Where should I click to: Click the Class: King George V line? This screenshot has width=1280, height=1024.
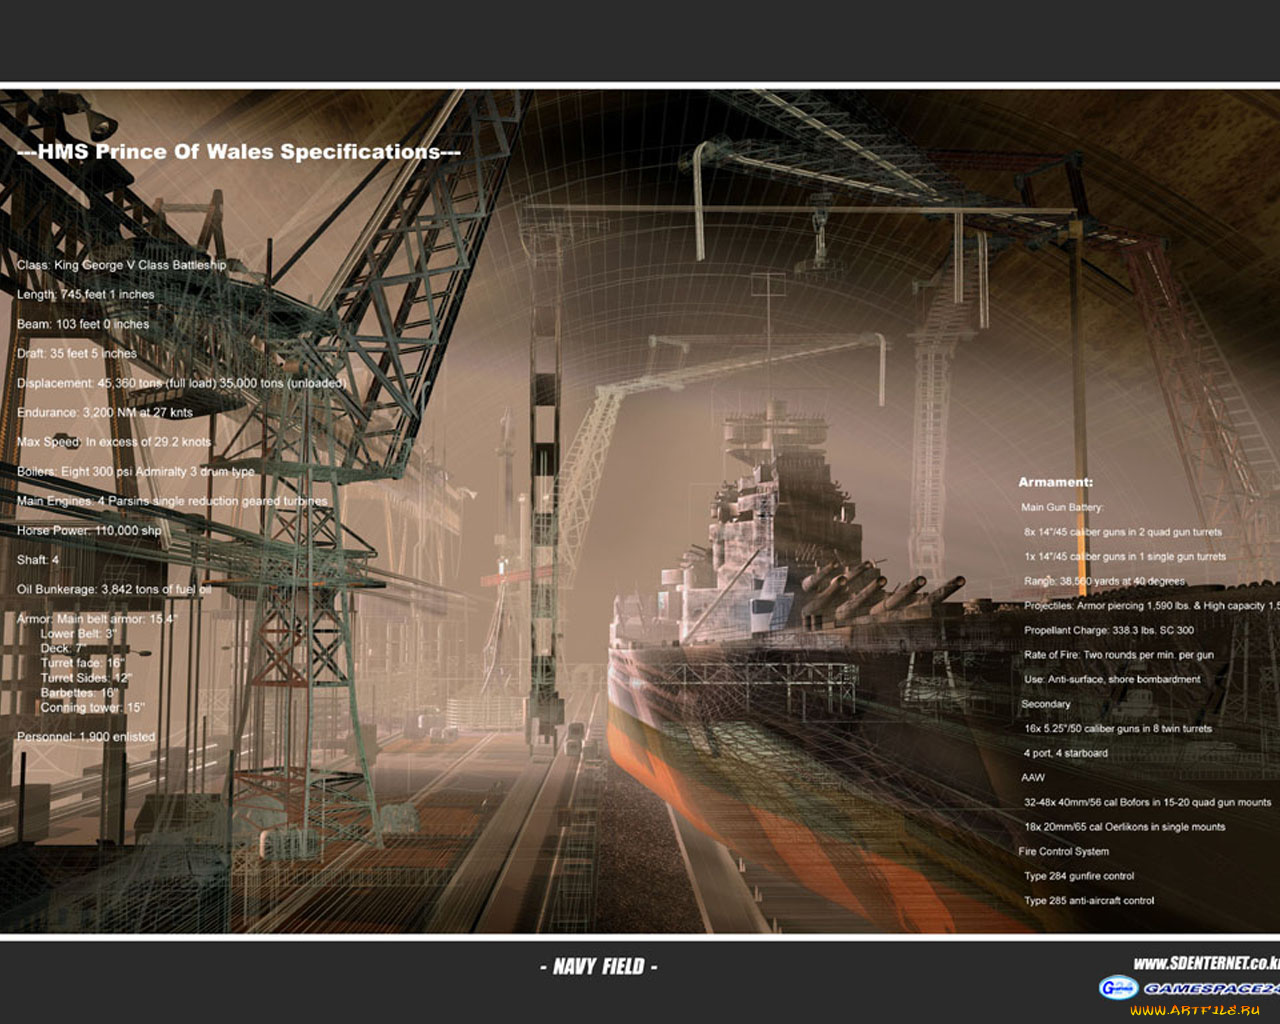click(121, 265)
